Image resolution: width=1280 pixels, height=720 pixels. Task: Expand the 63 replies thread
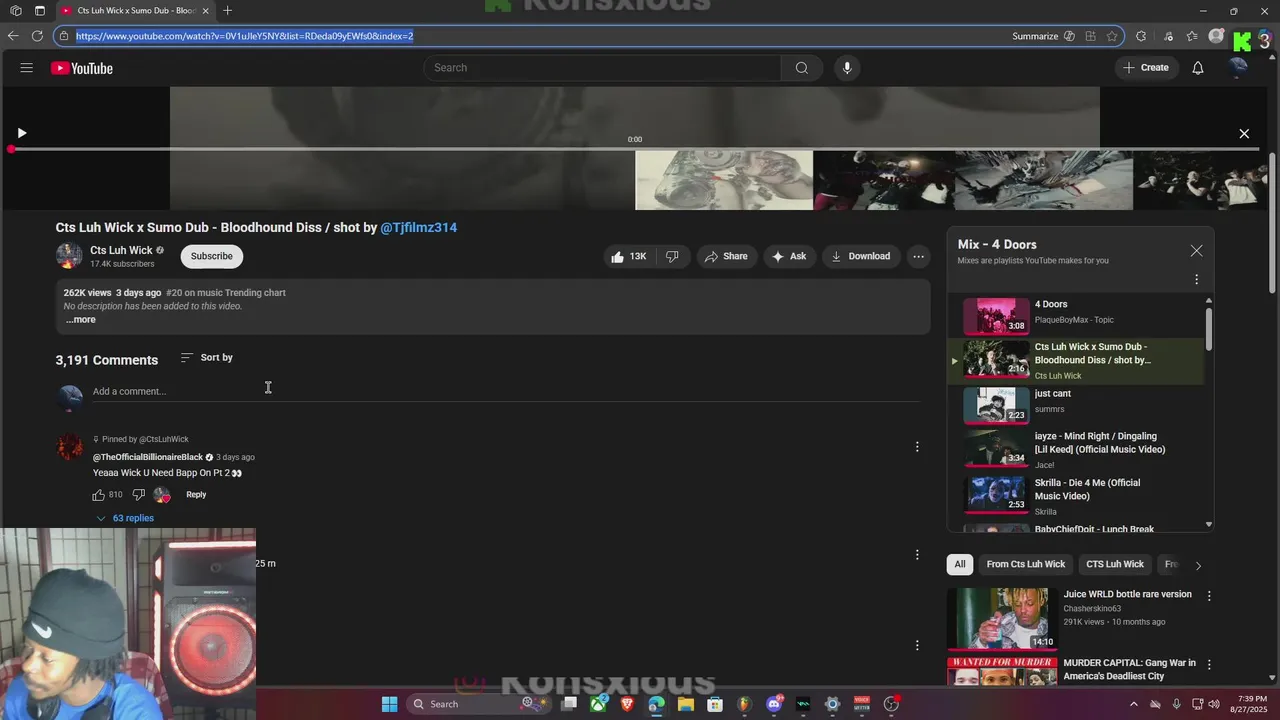coord(125,518)
